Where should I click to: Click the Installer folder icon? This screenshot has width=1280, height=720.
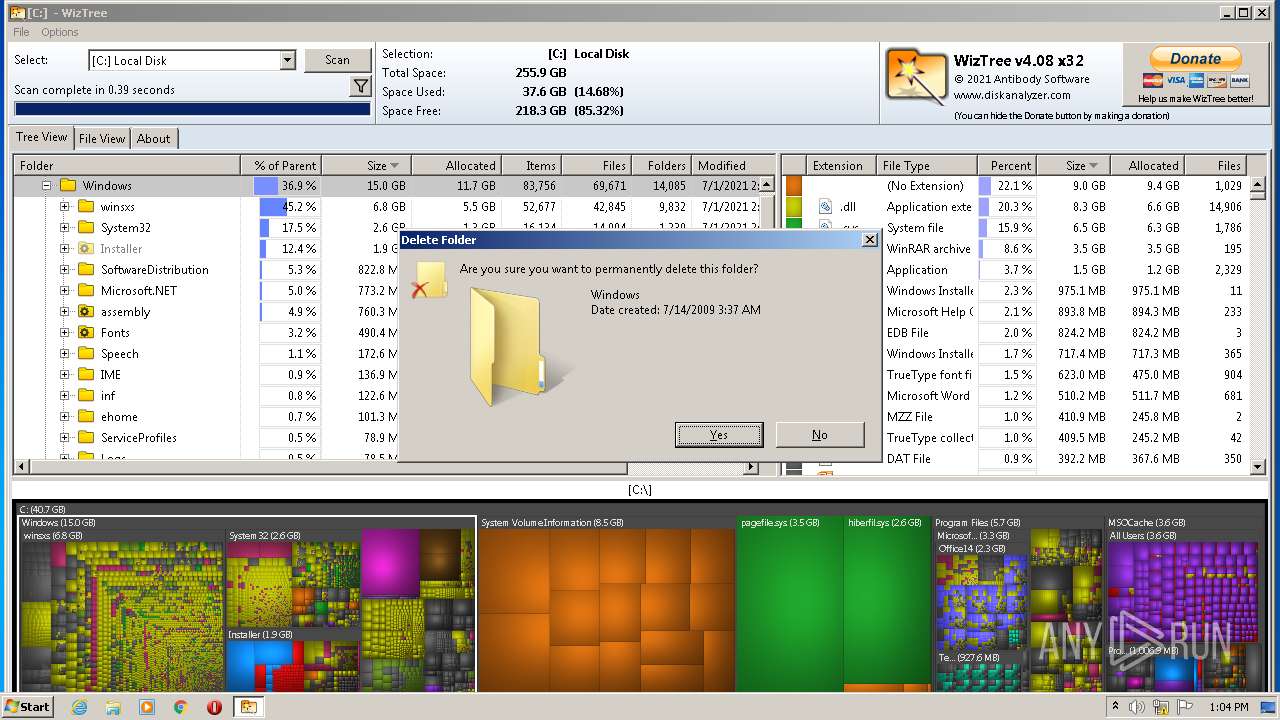[86, 249]
